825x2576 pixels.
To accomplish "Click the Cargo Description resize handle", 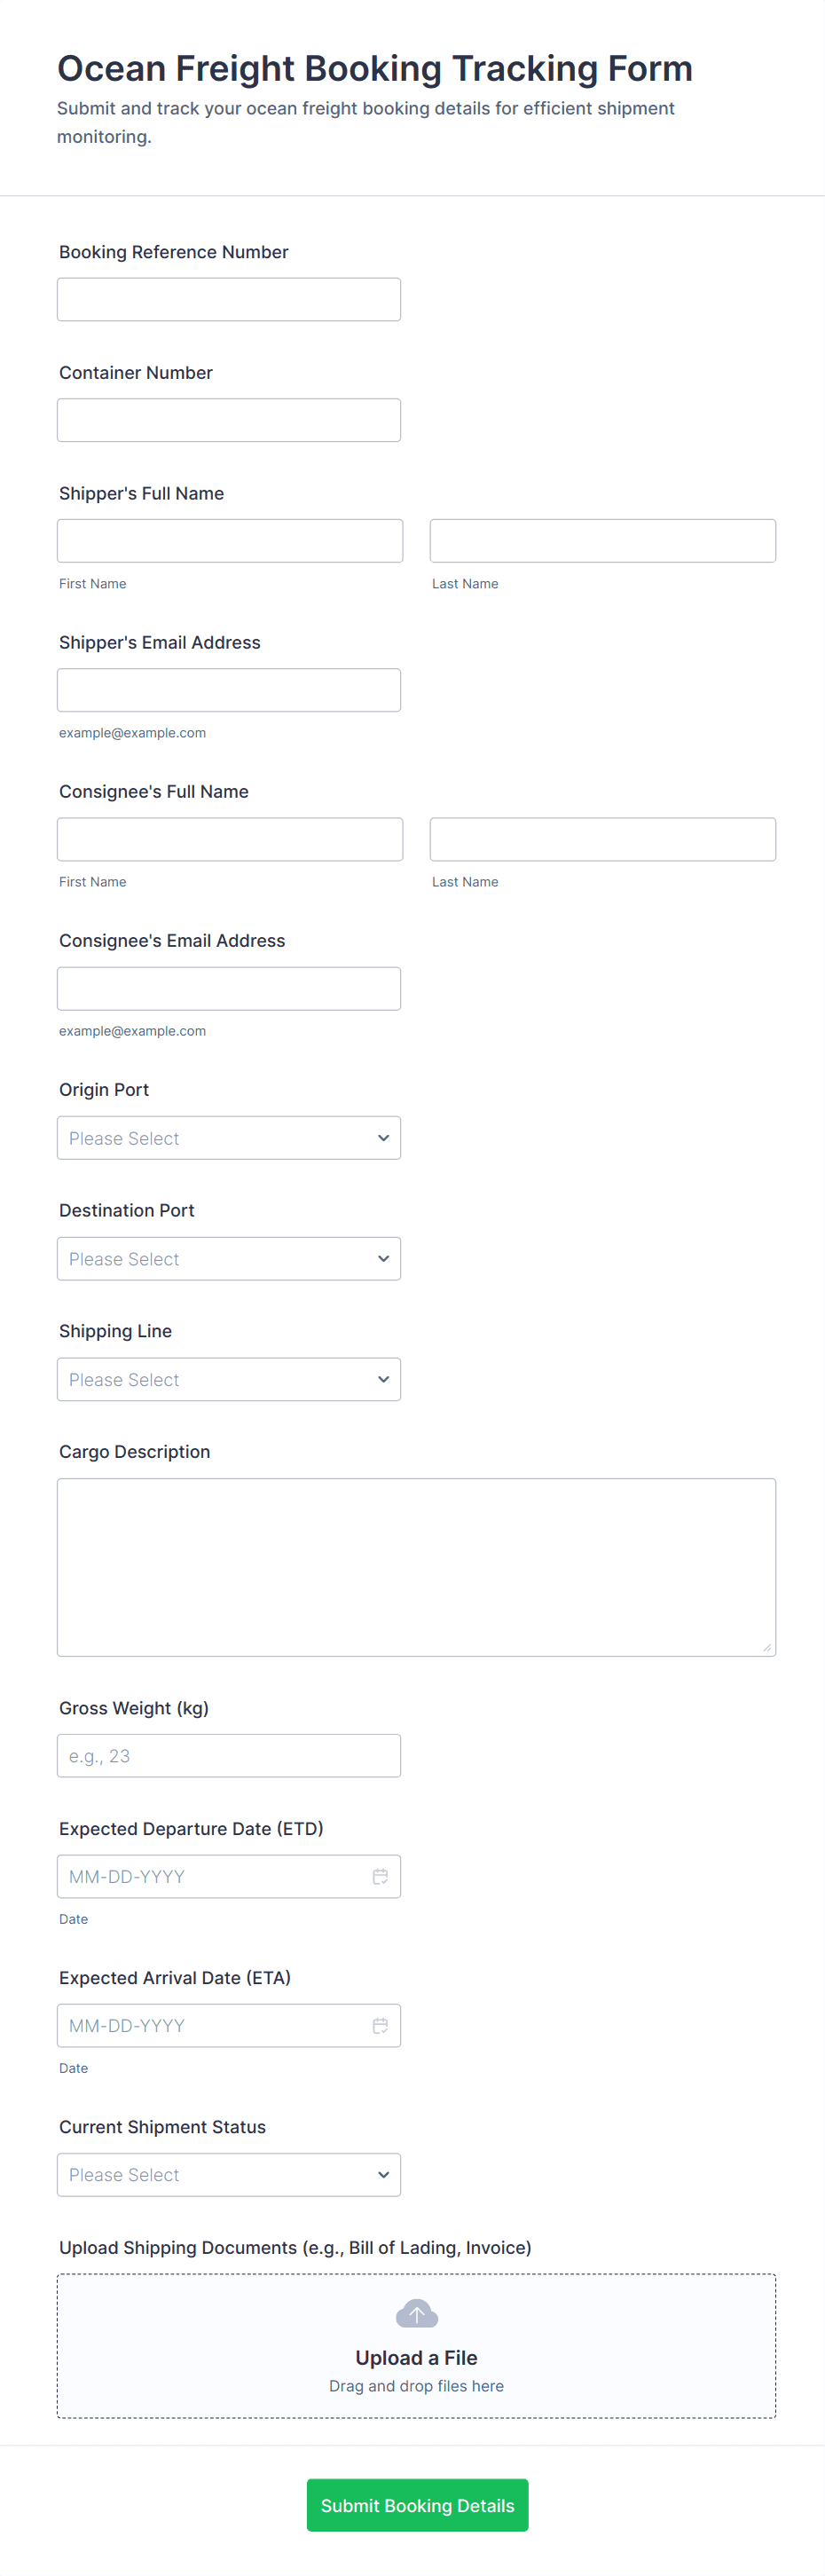I will pos(767,1647).
